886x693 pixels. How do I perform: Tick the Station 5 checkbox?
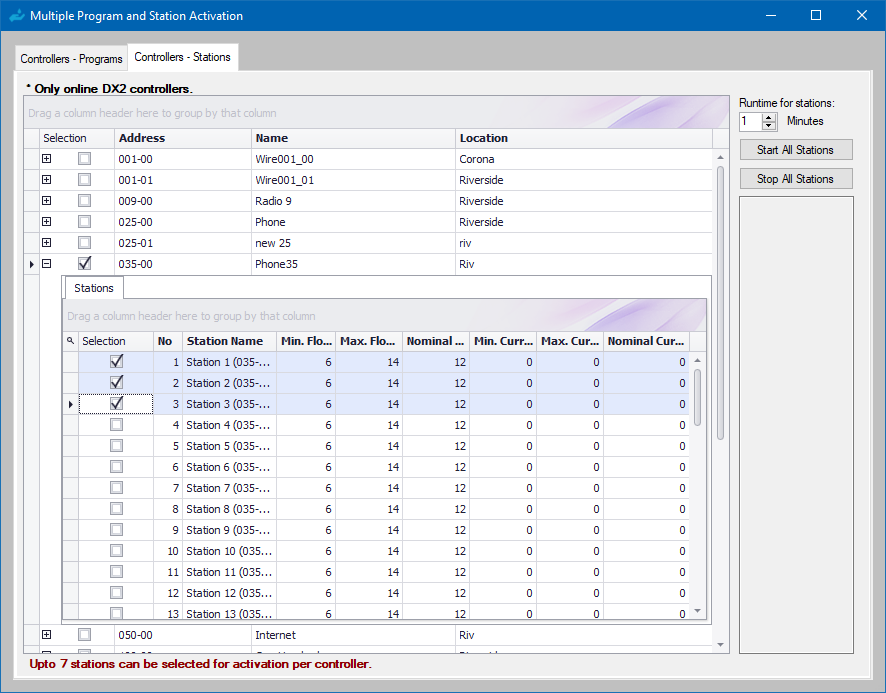point(116,445)
